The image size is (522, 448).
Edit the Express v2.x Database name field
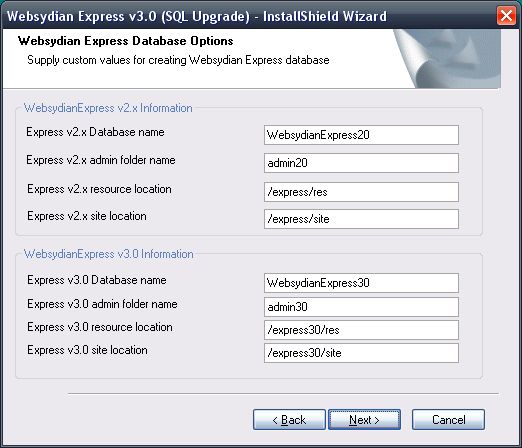coord(361,135)
